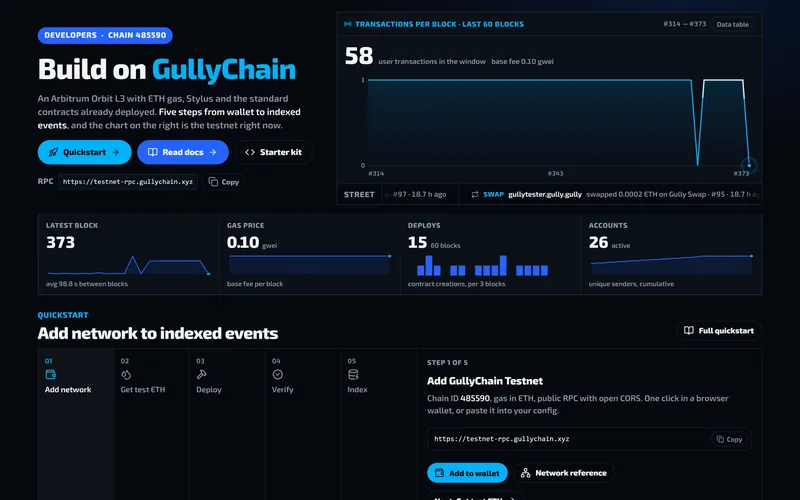Viewport: 800px width, 500px height.
Task: Click the last chart data point at #373
Action: click(x=749, y=165)
